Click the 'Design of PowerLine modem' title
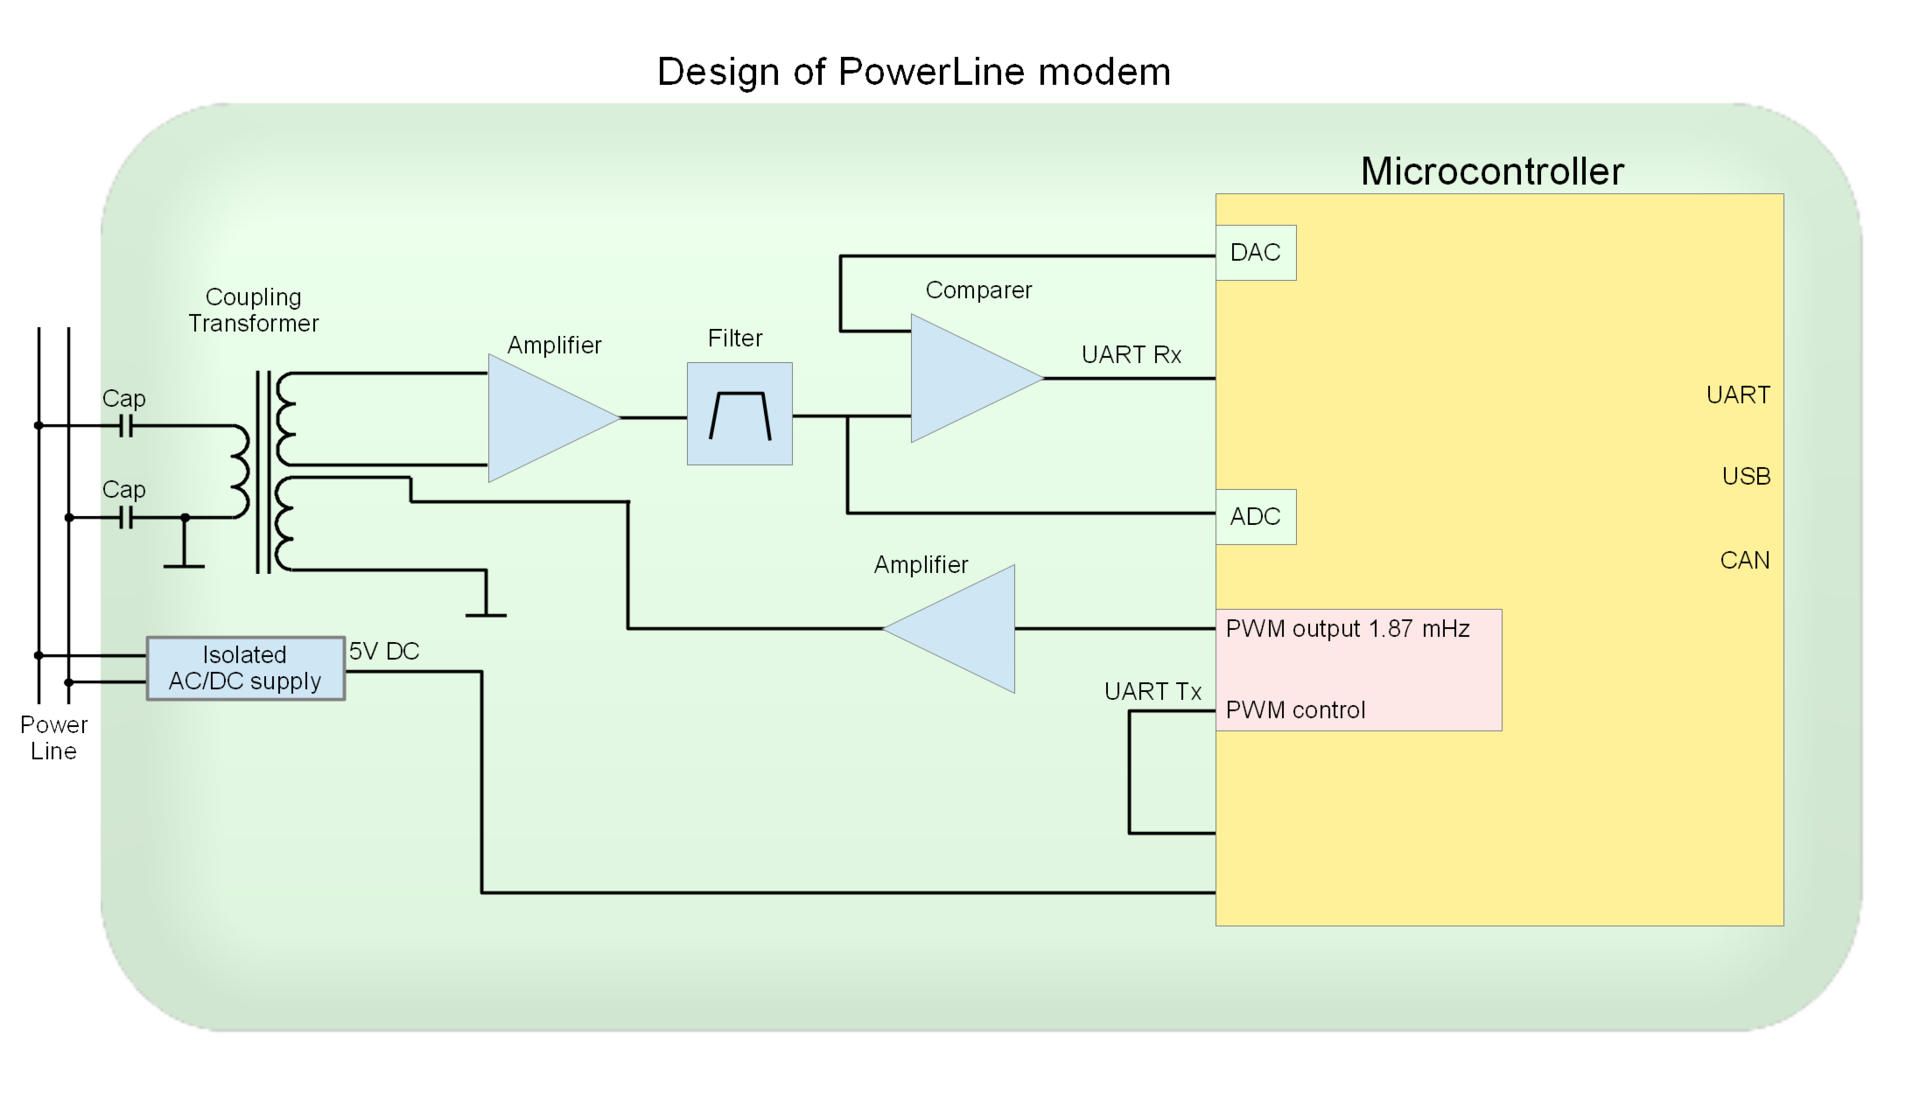The height and width of the screenshot is (1097, 1920). click(x=913, y=72)
